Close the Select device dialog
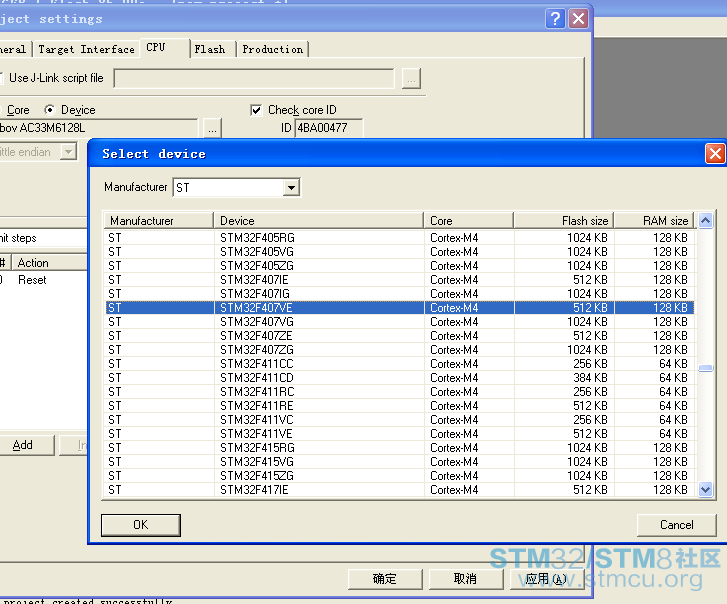 pyautogui.click(x=715, y=153)
